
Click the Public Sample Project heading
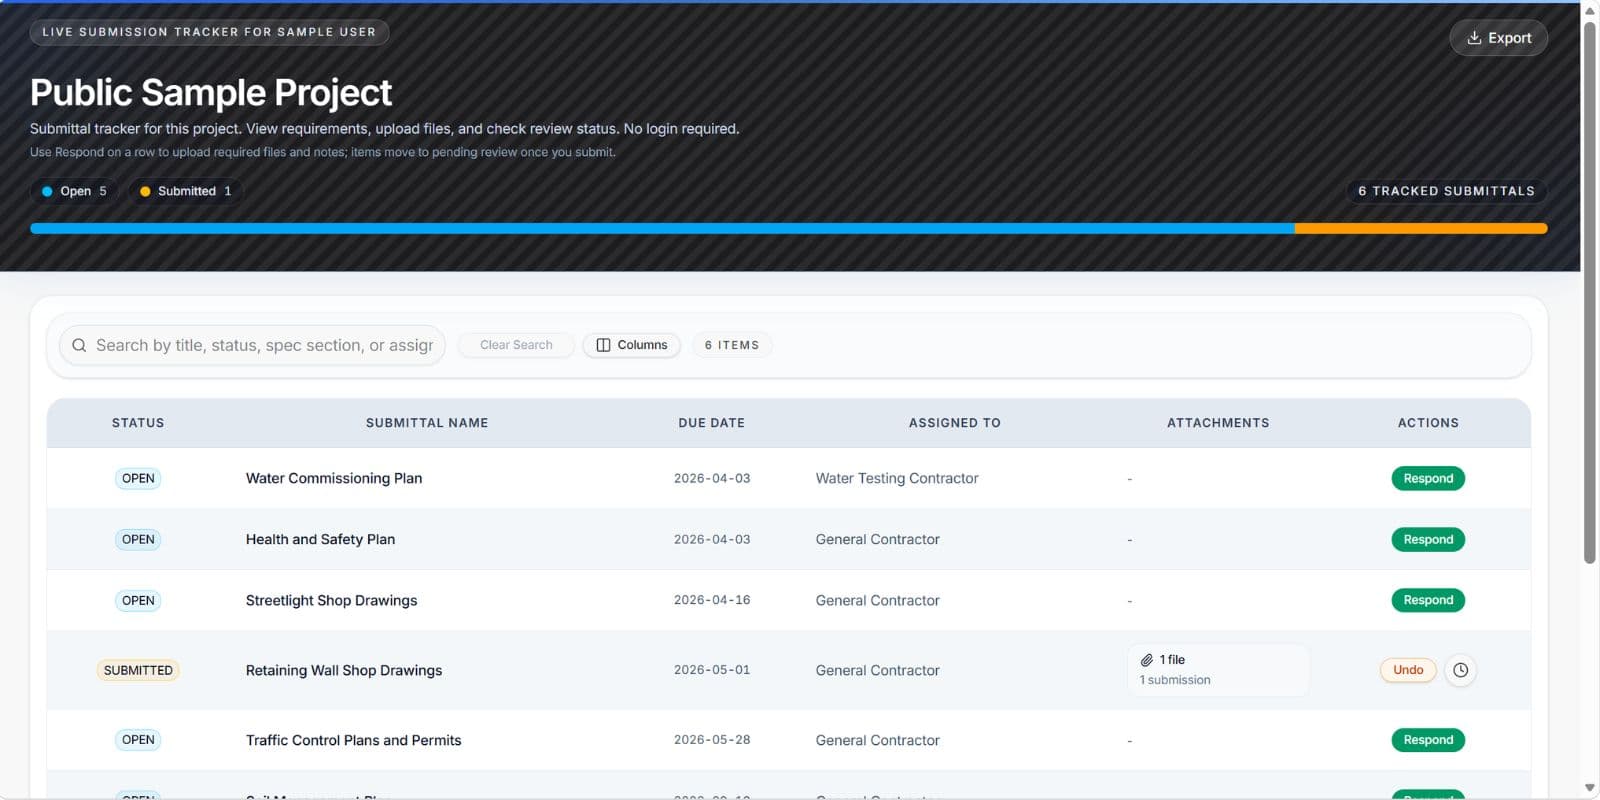pyautogui.click(x=211, y=92)
